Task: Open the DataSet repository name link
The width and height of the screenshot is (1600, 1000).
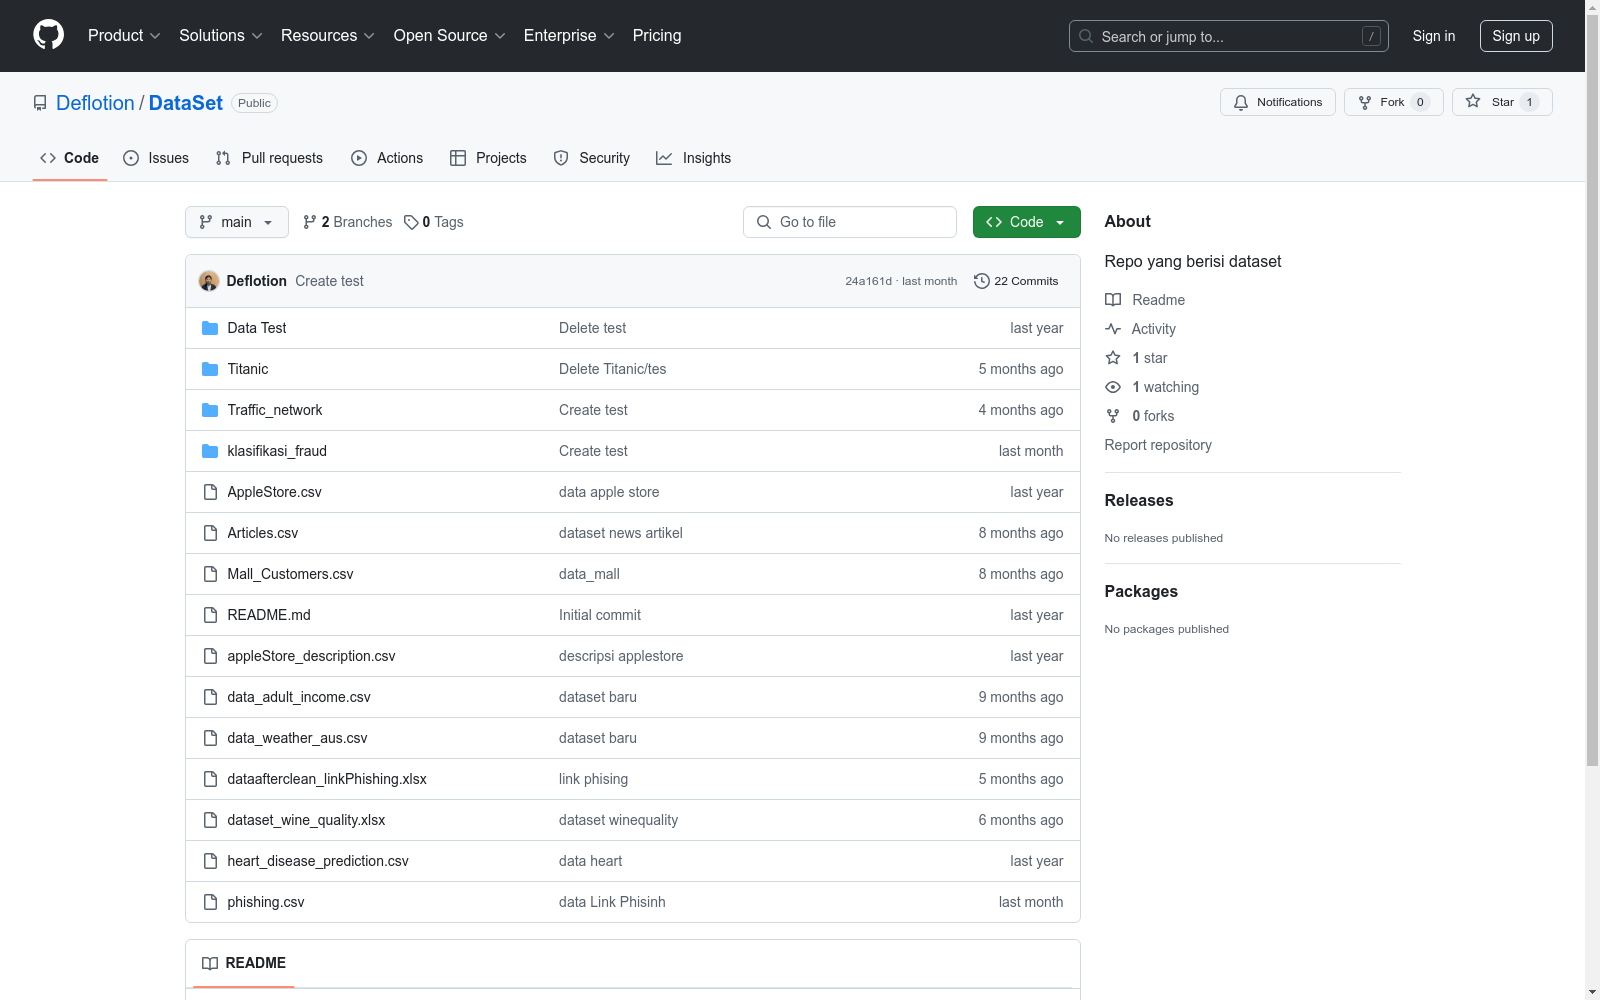Action: tap(186, 103)
